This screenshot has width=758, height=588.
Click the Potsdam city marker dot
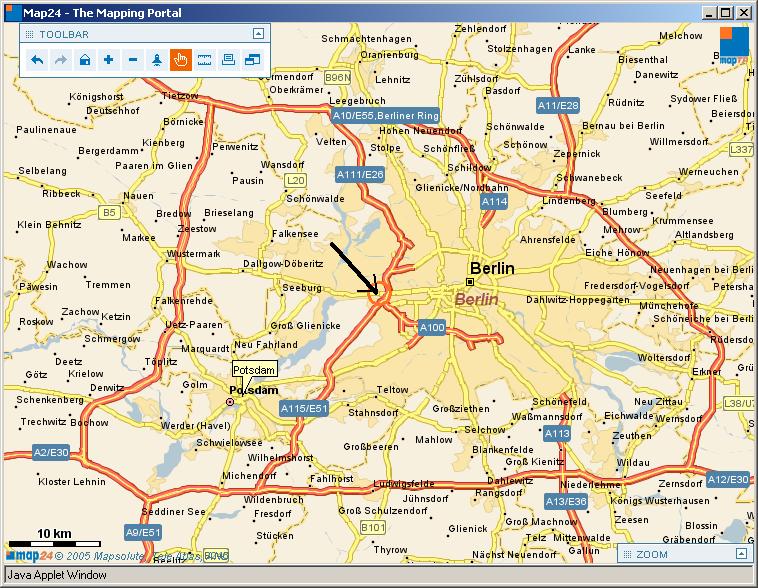[x=232, y=402]
